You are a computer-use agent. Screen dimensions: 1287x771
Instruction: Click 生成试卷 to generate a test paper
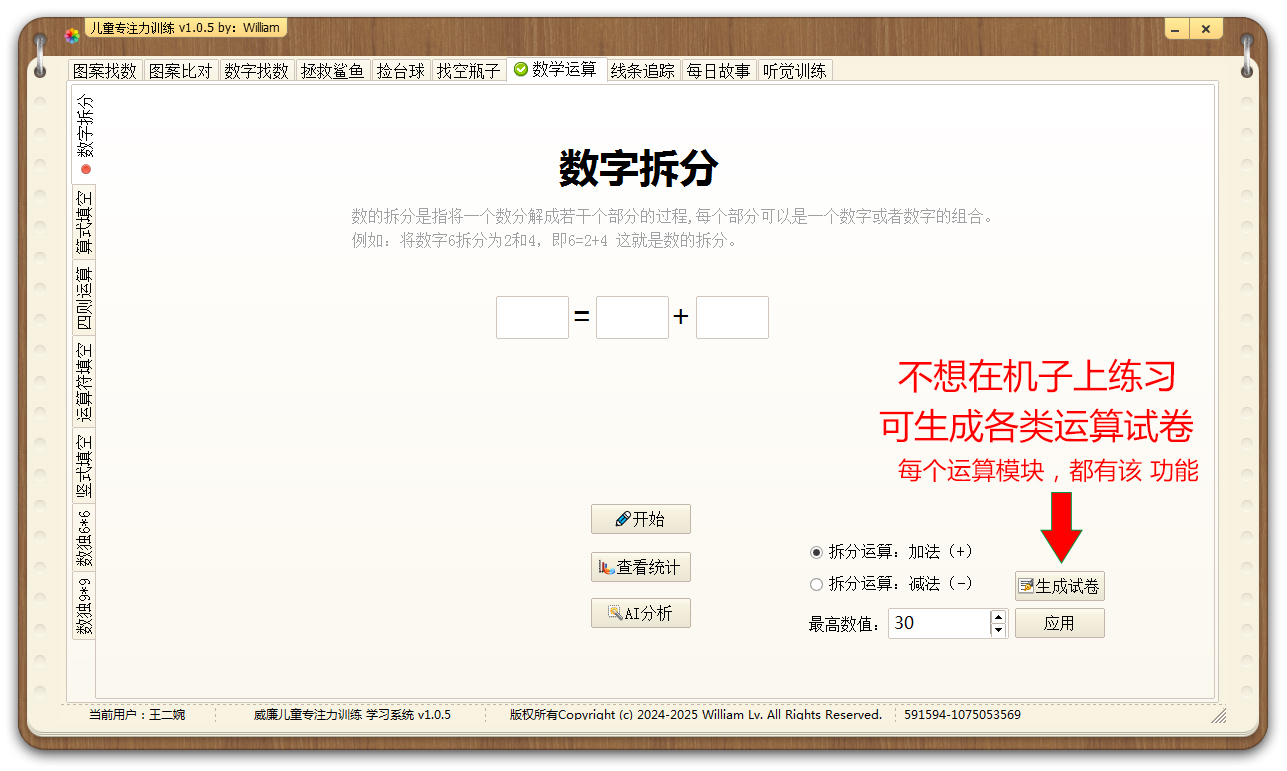pyautogui.click(x=1060, y=585)
